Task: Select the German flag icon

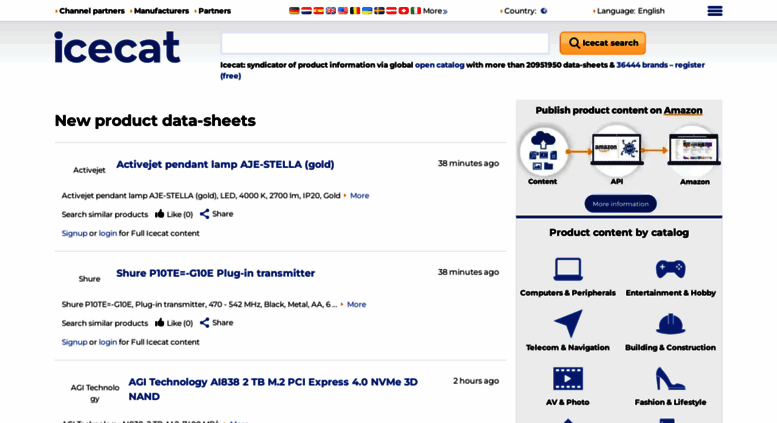Action: (294, 10)
